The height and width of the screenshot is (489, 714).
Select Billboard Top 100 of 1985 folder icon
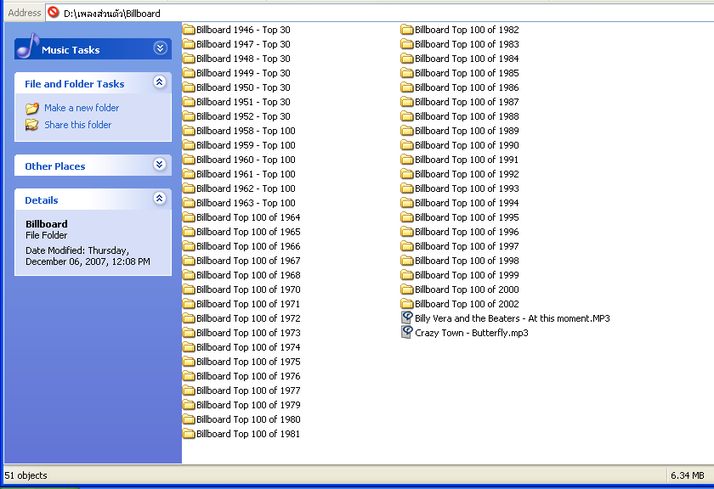[407, 73]
